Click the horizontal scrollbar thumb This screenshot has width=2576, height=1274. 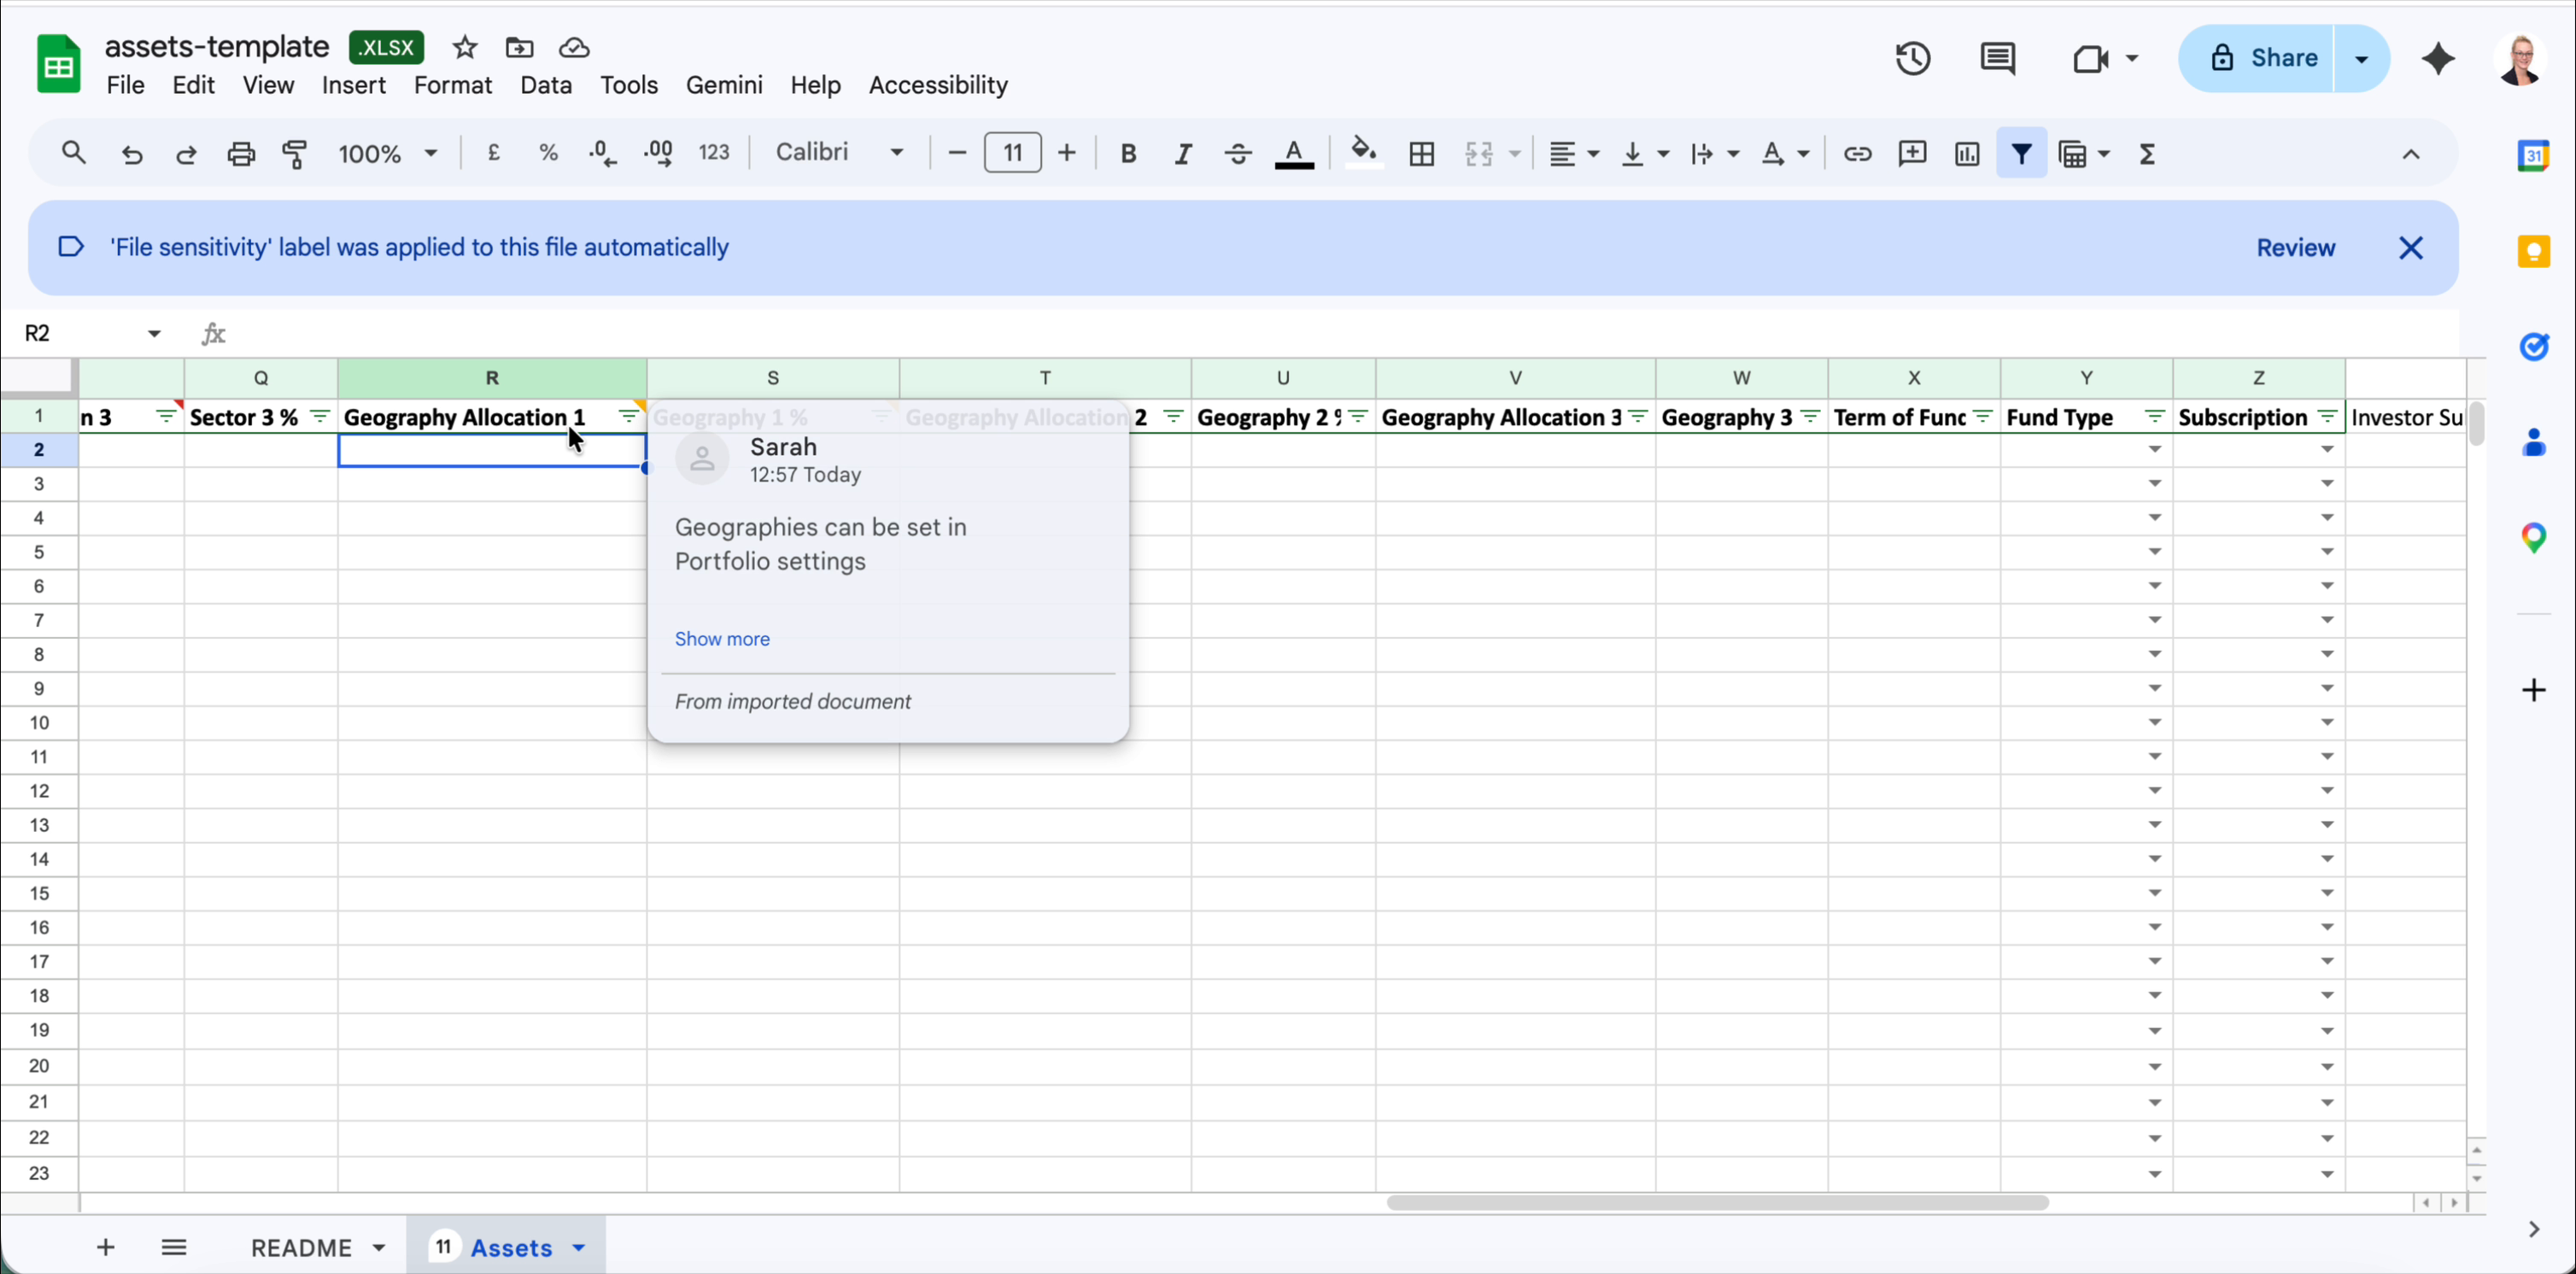pos(1717,1202)
